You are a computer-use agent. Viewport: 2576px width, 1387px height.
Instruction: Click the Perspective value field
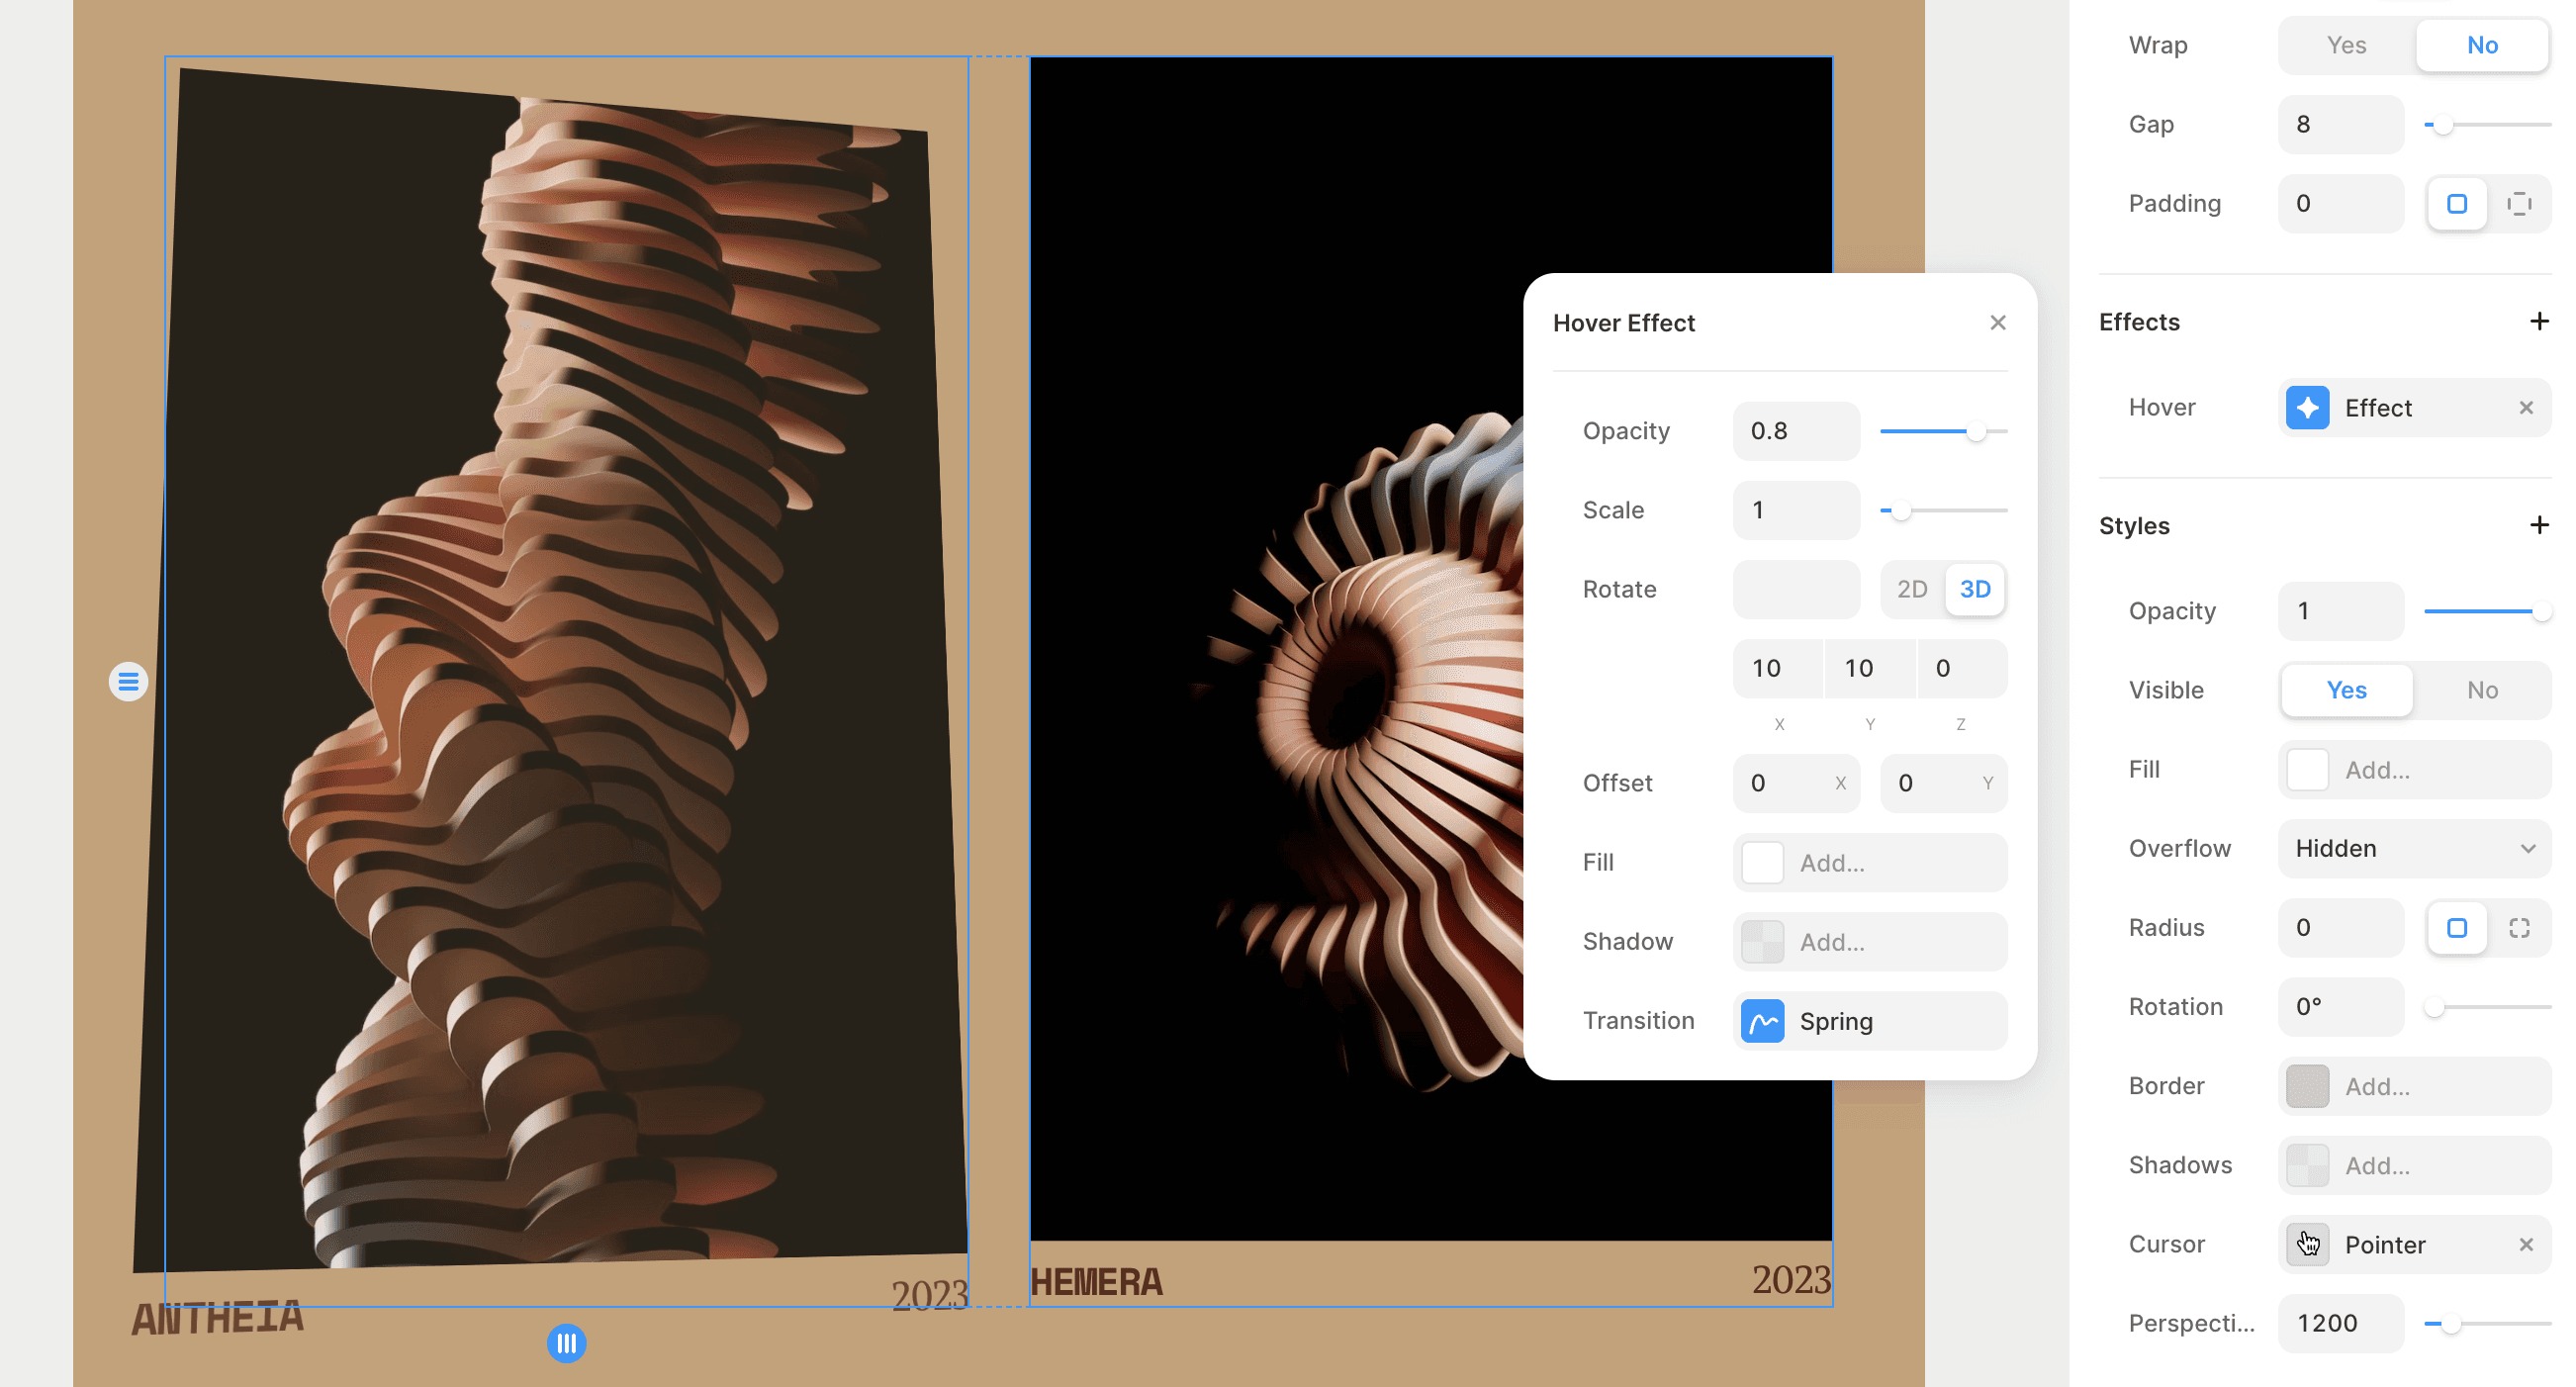click(2339, 1323)
